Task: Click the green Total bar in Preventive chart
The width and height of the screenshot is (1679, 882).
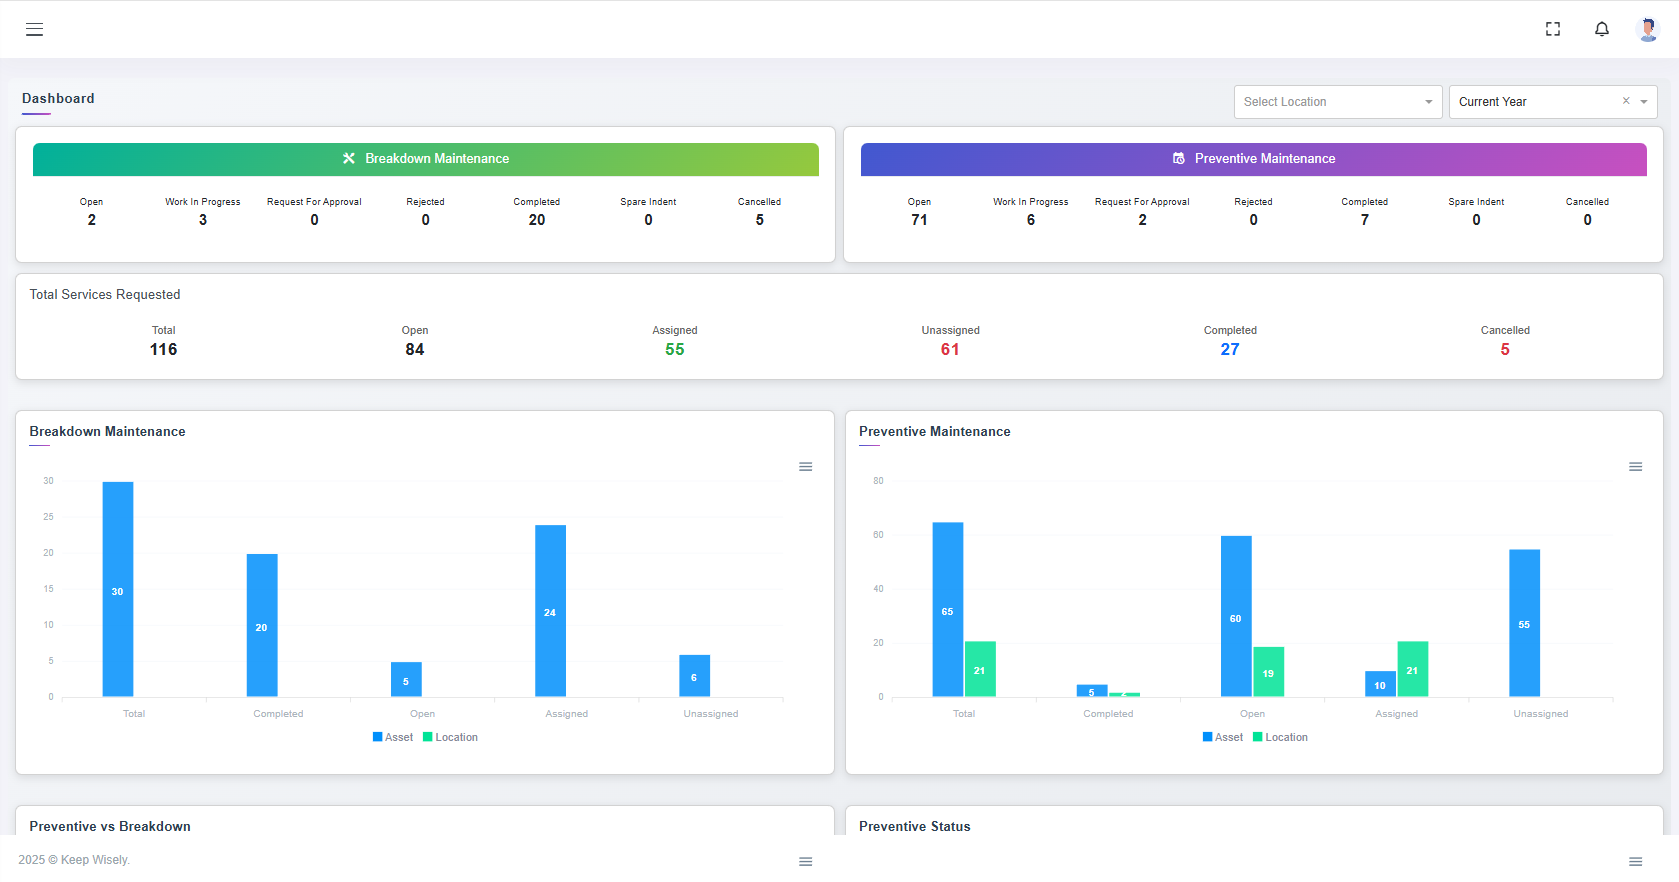Action: (x=980, y=669)
